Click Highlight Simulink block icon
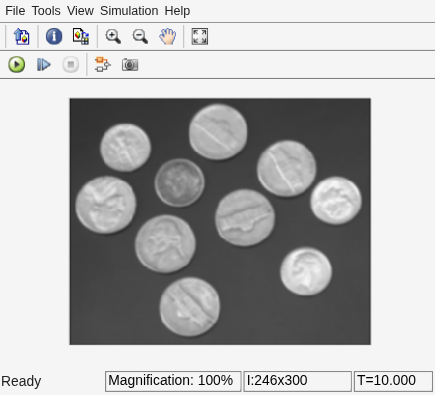This screenshot has height=395, width=435. tap(102, 64)
